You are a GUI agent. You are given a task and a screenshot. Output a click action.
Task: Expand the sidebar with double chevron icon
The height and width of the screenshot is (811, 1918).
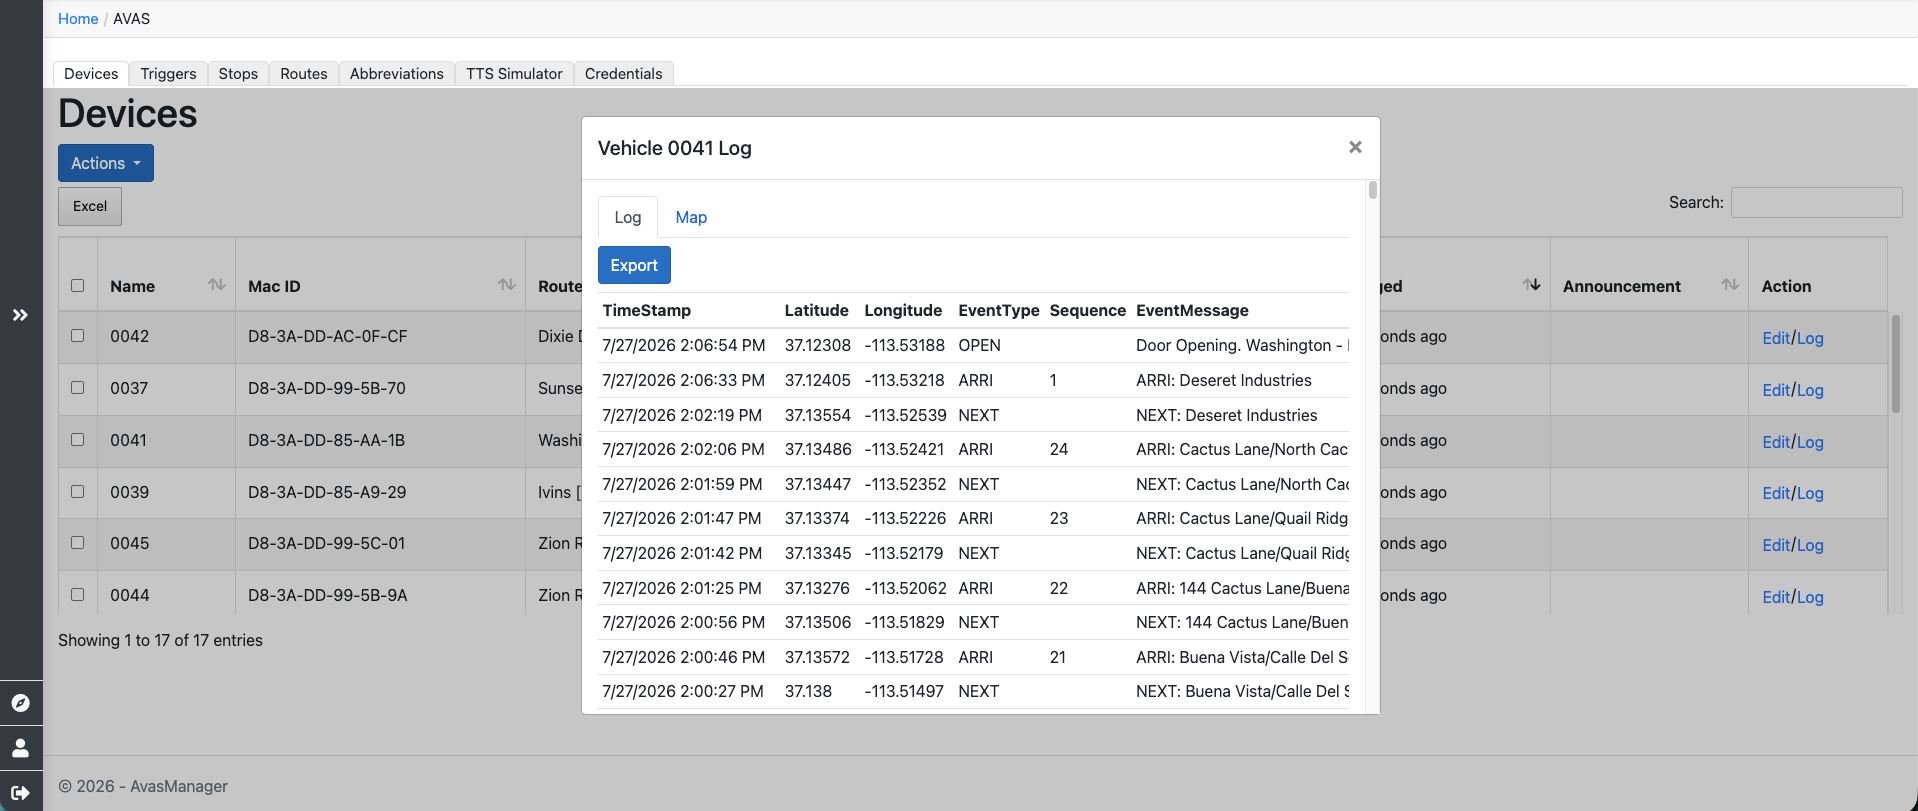[x=20, y=315]
